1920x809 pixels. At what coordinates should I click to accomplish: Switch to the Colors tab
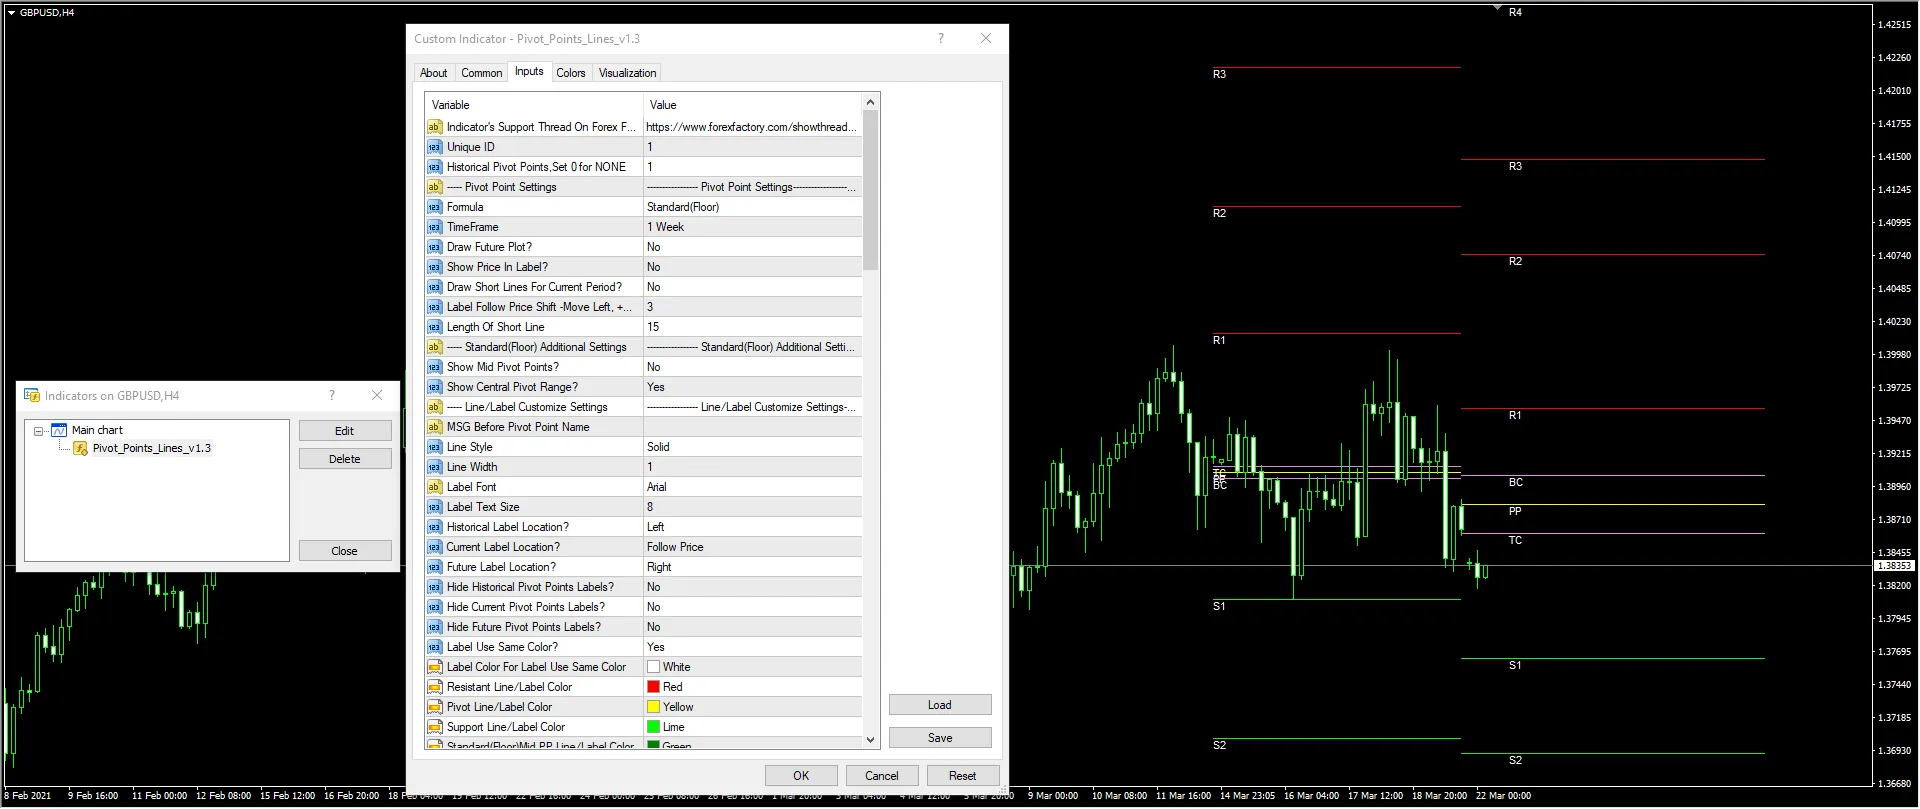[571, 73]
